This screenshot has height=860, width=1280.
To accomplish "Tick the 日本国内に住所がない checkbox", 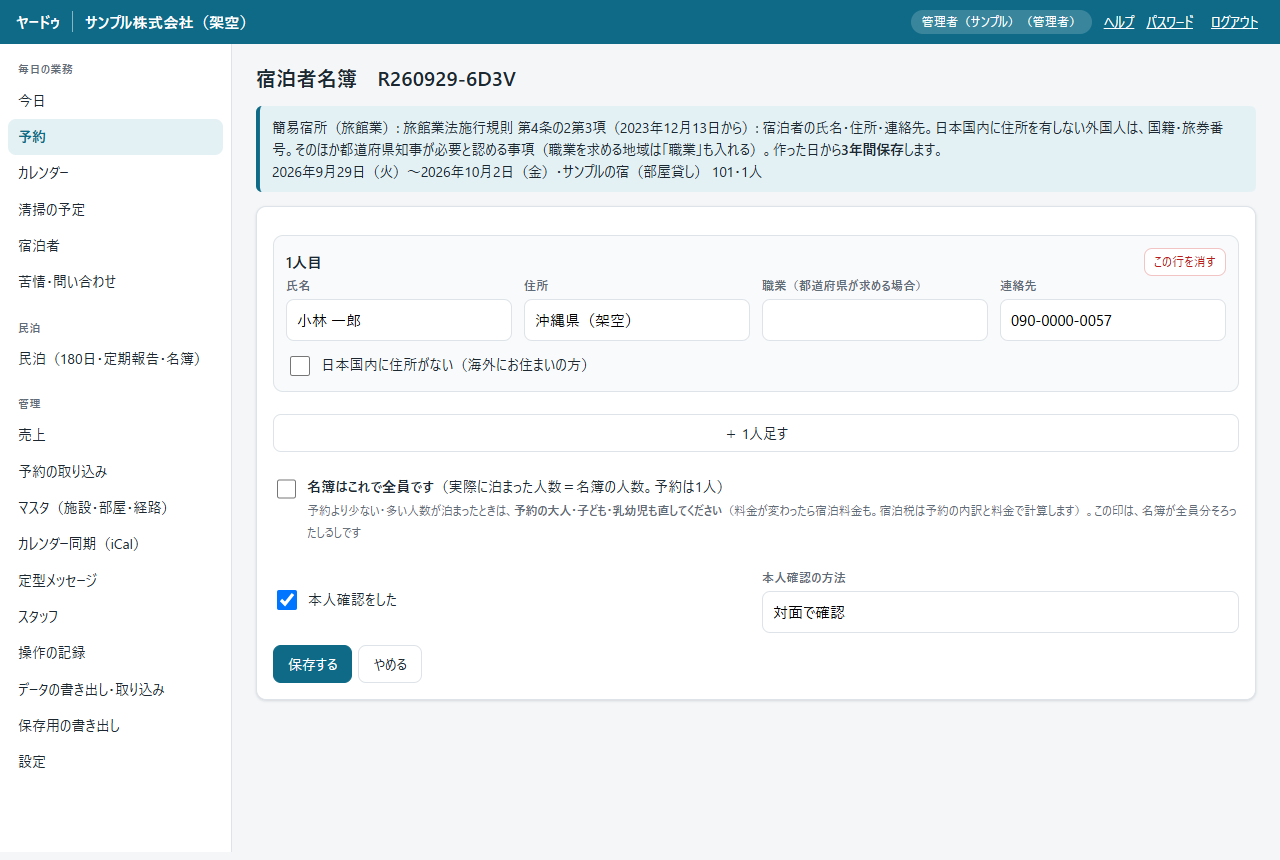I will coord(300,366).
